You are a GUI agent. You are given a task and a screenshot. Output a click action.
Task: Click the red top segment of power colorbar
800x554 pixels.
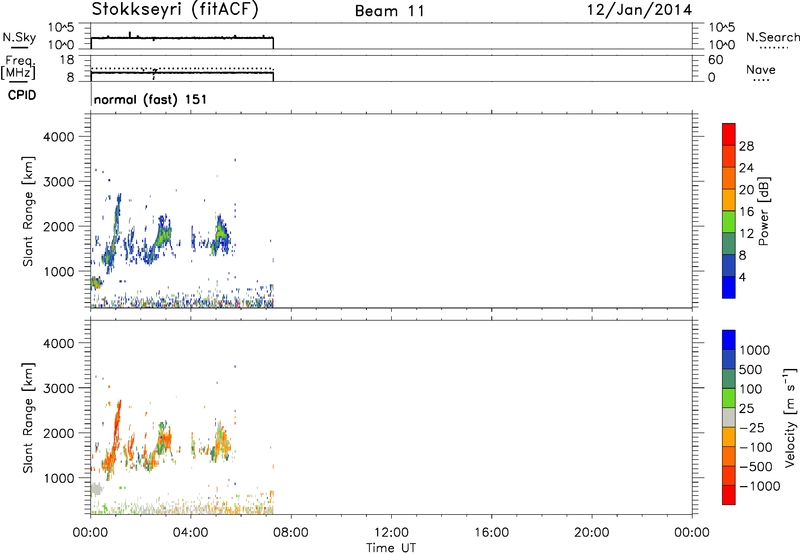click(x=729, y=134)
